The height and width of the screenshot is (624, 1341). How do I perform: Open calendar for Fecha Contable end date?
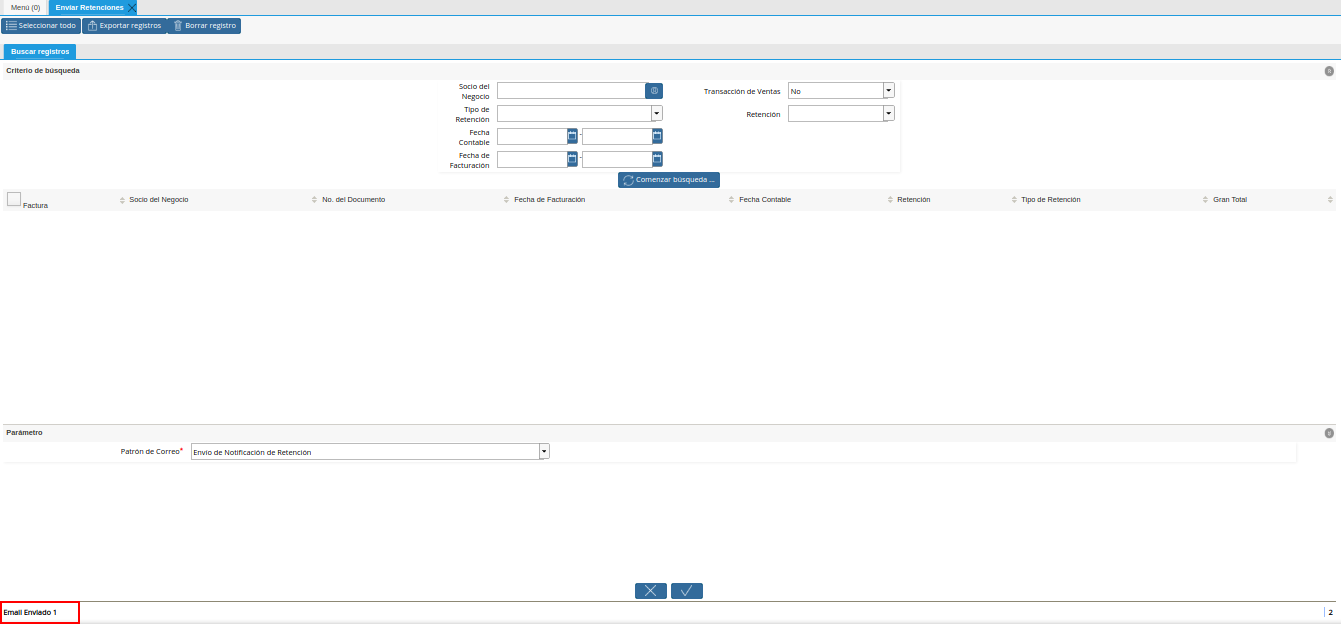657,136
